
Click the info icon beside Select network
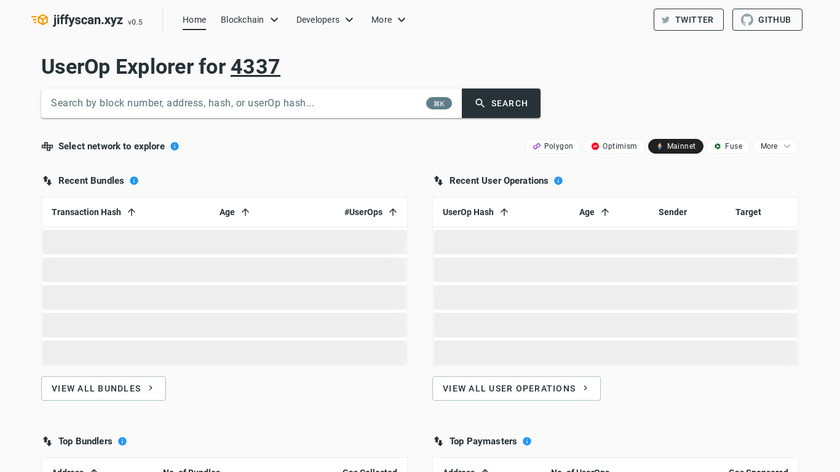174,146
